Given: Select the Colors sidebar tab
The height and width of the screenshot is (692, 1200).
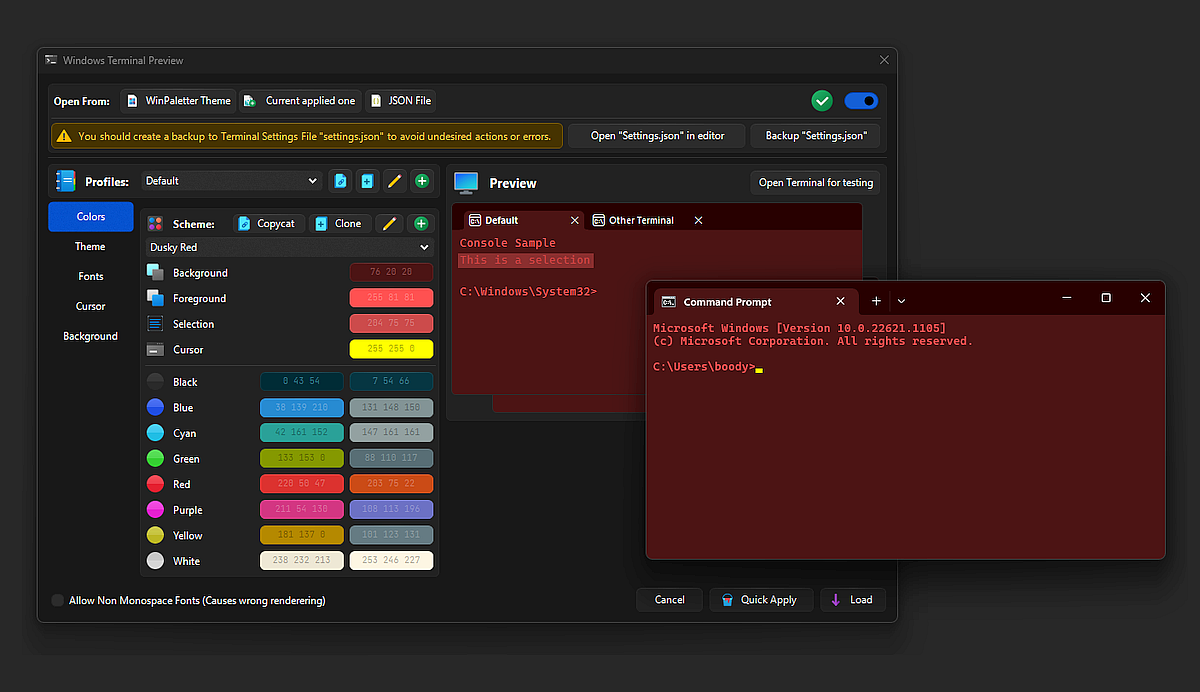Looking at the screenshot, I should [90, 216].
